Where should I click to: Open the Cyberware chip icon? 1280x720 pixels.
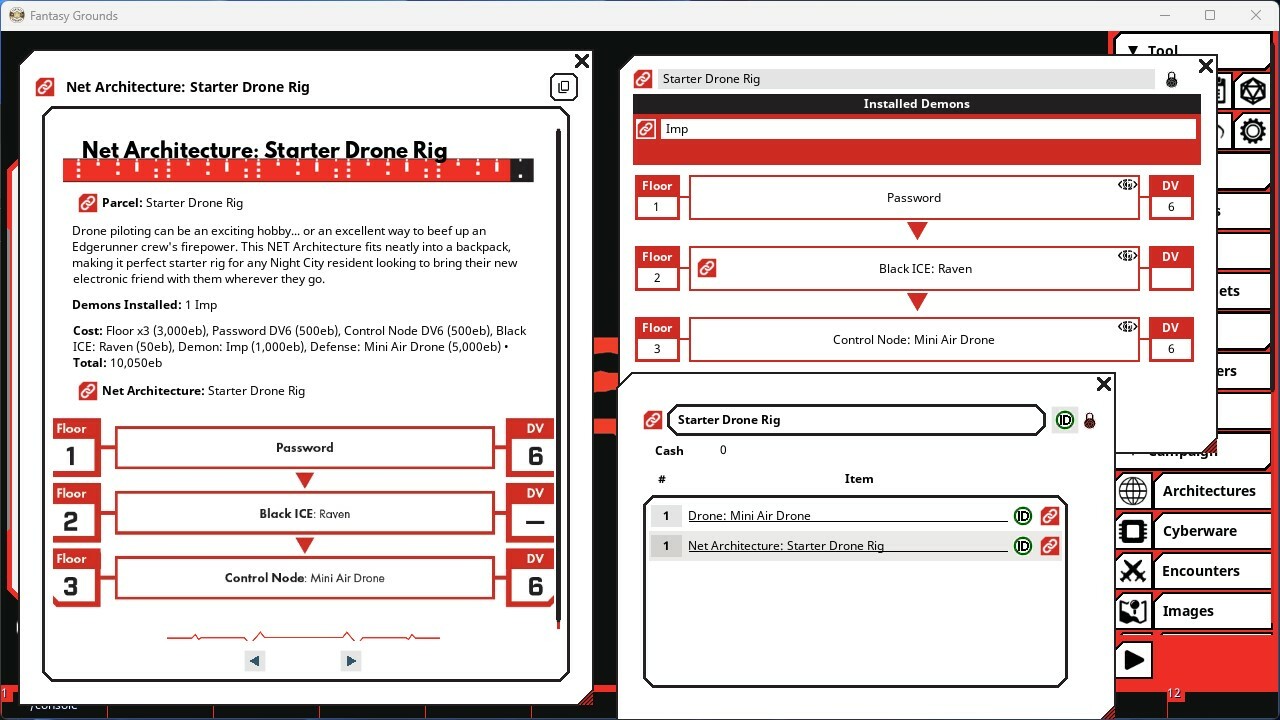click(x=1133, y=531)
